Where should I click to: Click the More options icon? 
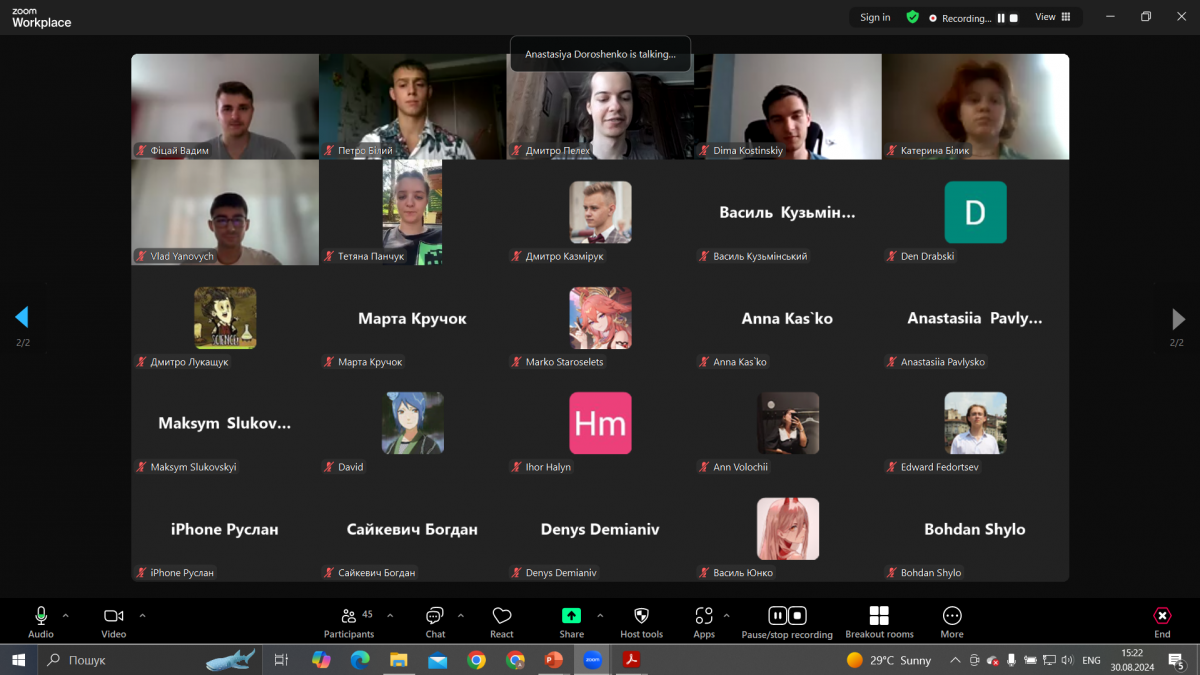pyautogui.click(x=952, y=621)
